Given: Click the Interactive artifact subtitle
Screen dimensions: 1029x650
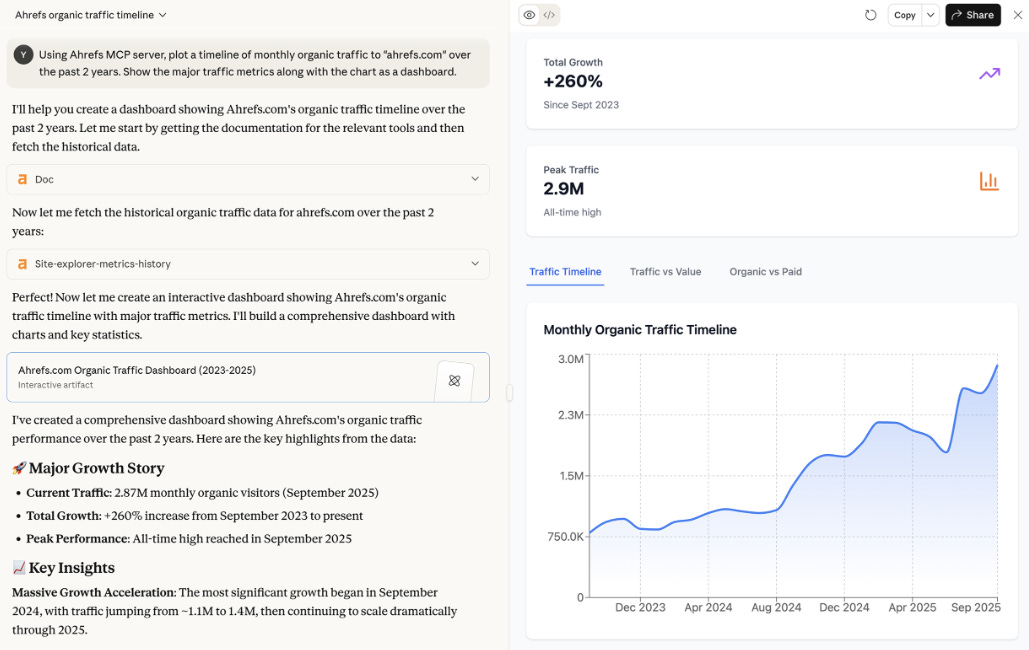Looking at the screenshot, I should pos(55,385).
